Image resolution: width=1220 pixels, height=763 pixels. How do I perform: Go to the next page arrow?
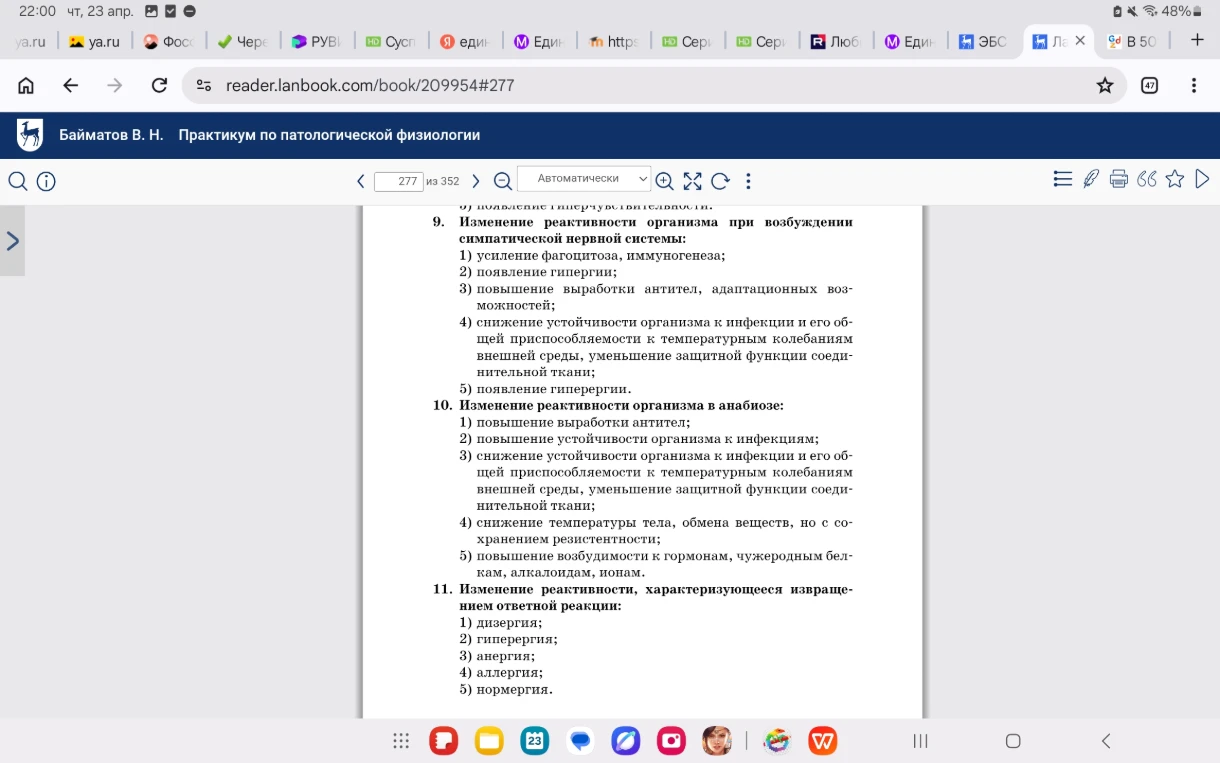point(476,181)
